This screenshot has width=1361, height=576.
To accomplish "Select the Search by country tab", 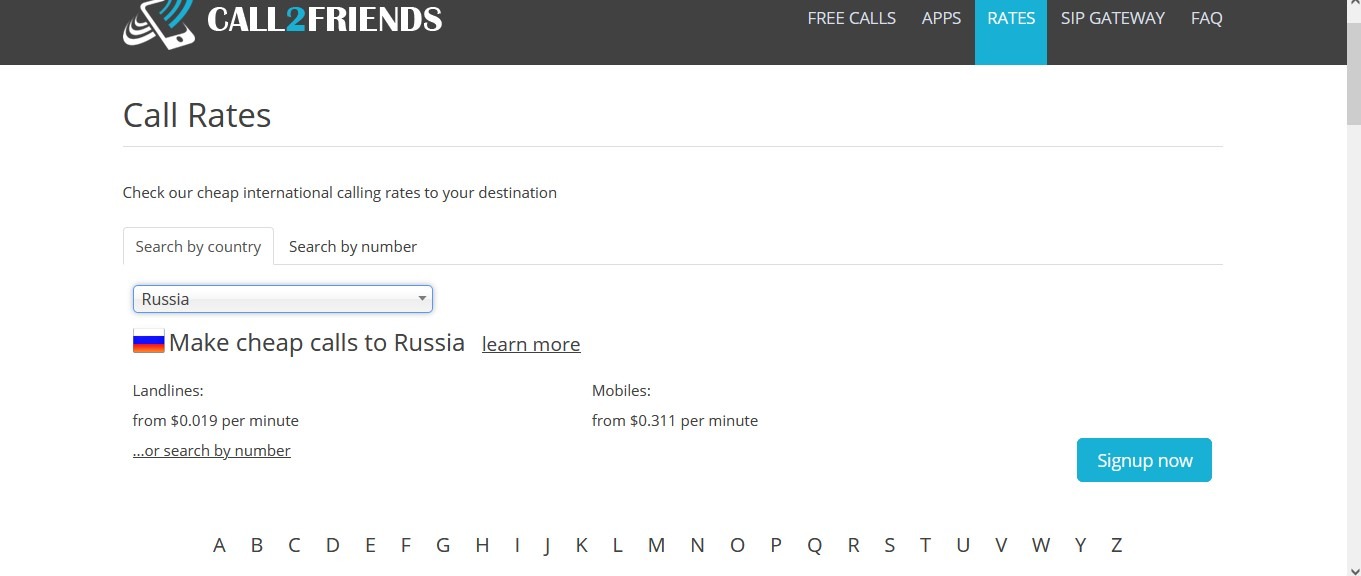I will 198,246.
